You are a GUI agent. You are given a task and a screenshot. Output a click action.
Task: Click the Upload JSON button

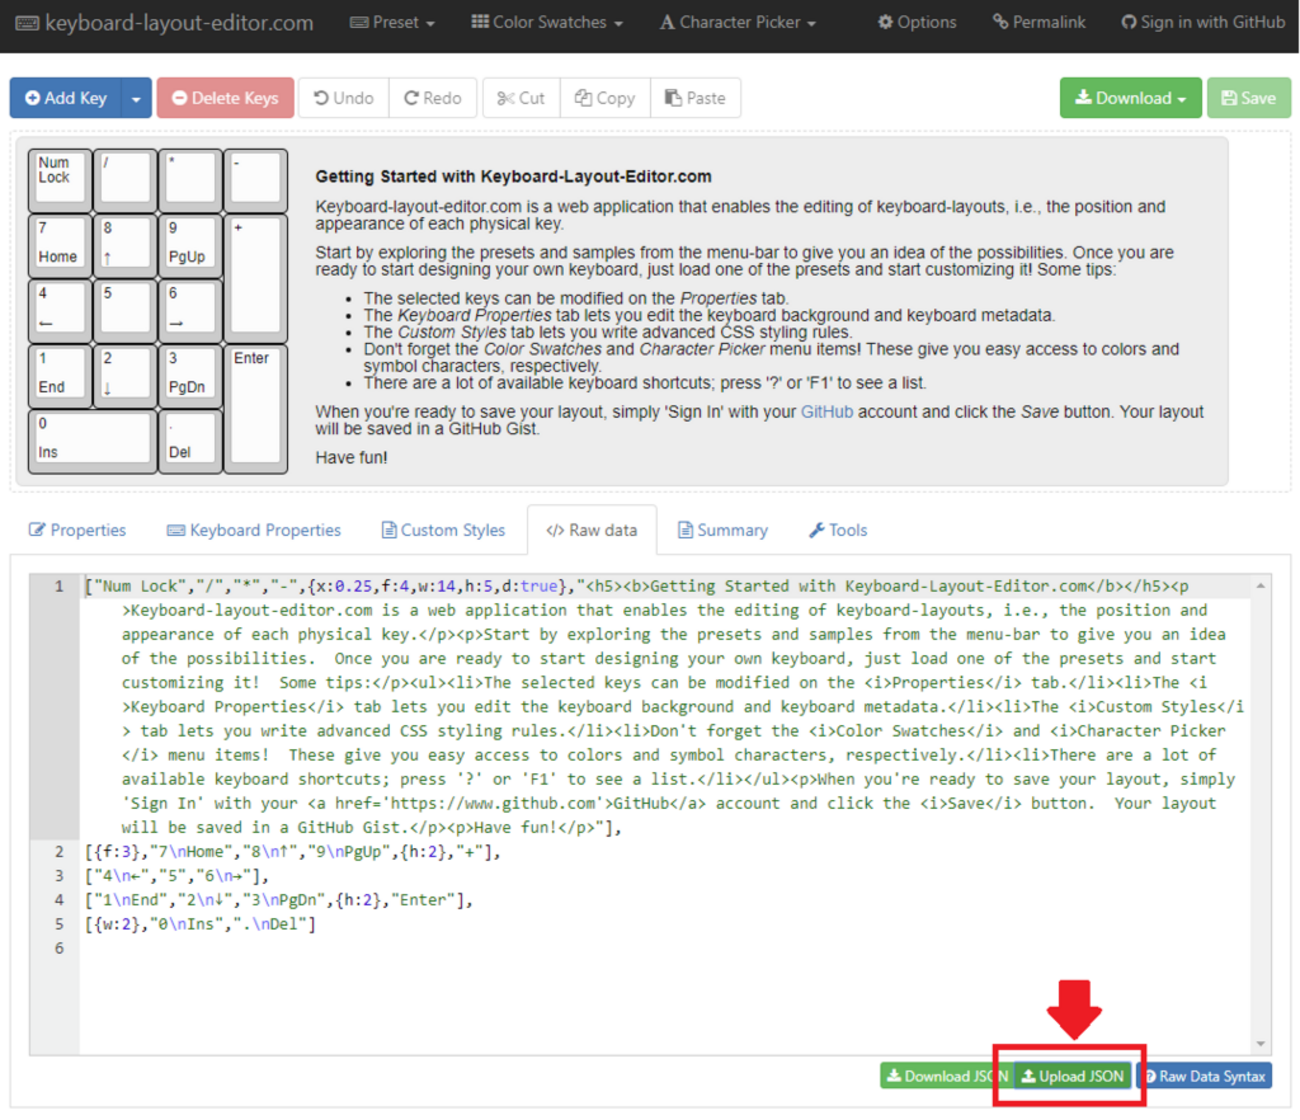[x=1073, y=1076]
